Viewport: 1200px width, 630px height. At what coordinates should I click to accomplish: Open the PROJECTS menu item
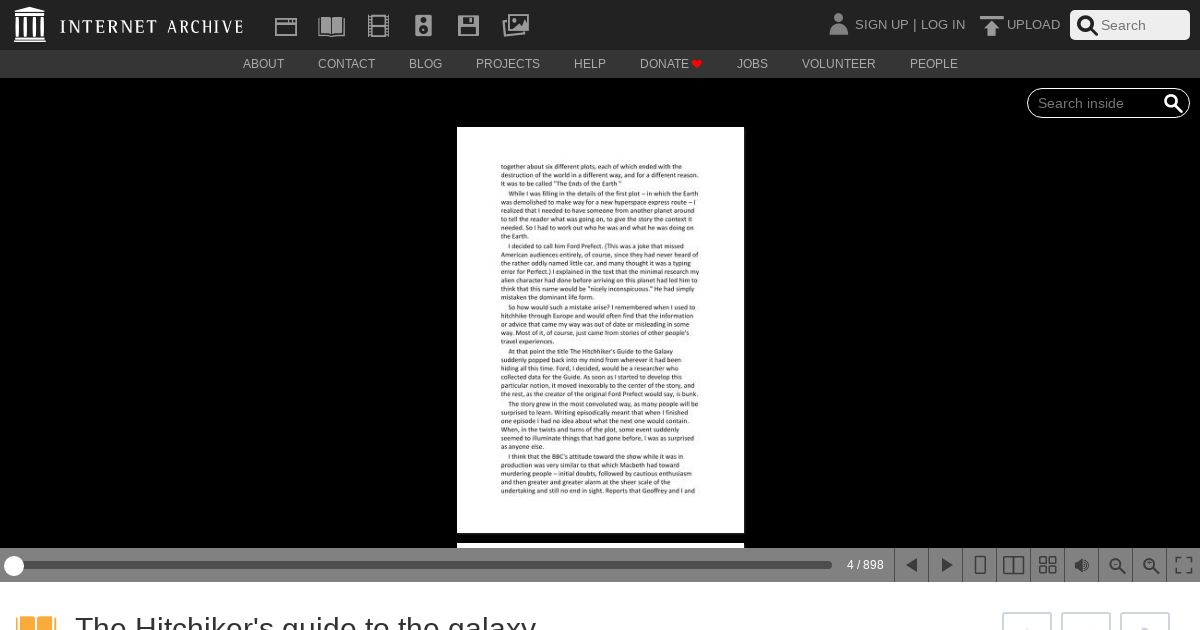508,64
